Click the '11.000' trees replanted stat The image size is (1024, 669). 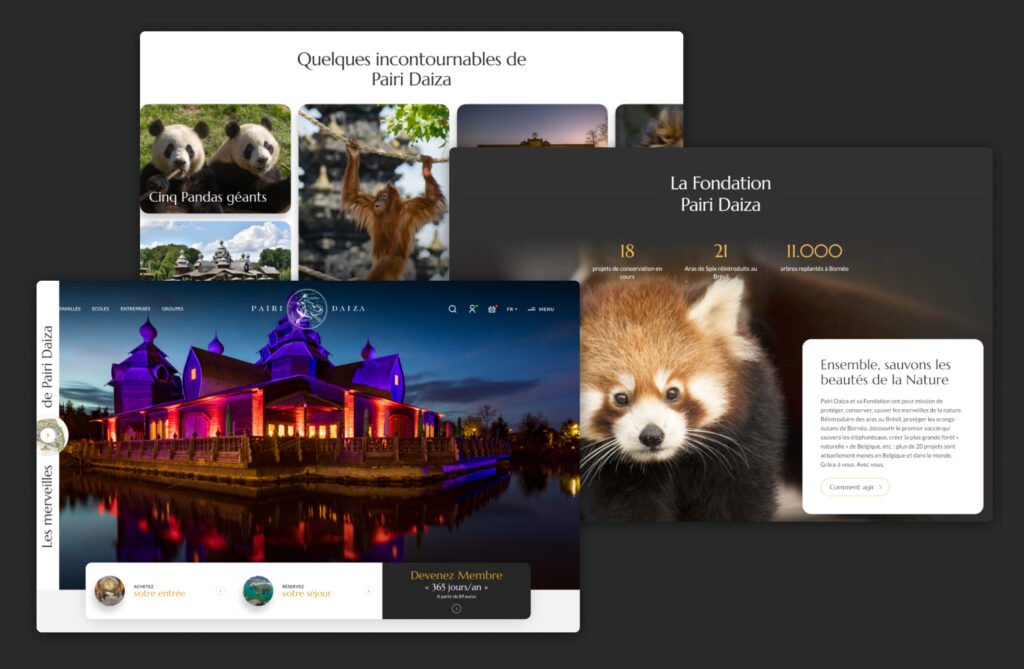(x=814, y=251)
